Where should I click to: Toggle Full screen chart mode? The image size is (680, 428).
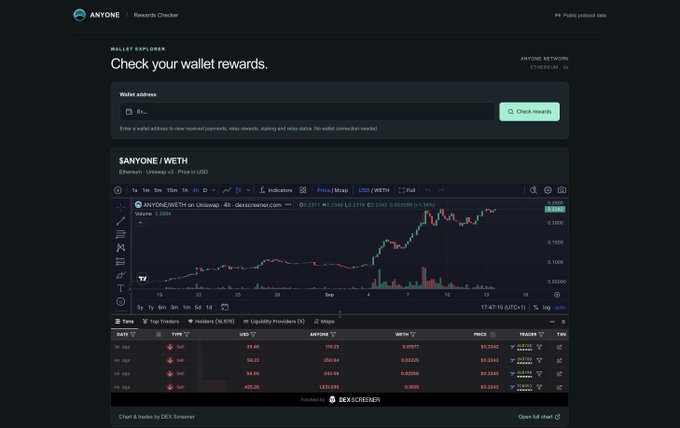pos(407,190)
